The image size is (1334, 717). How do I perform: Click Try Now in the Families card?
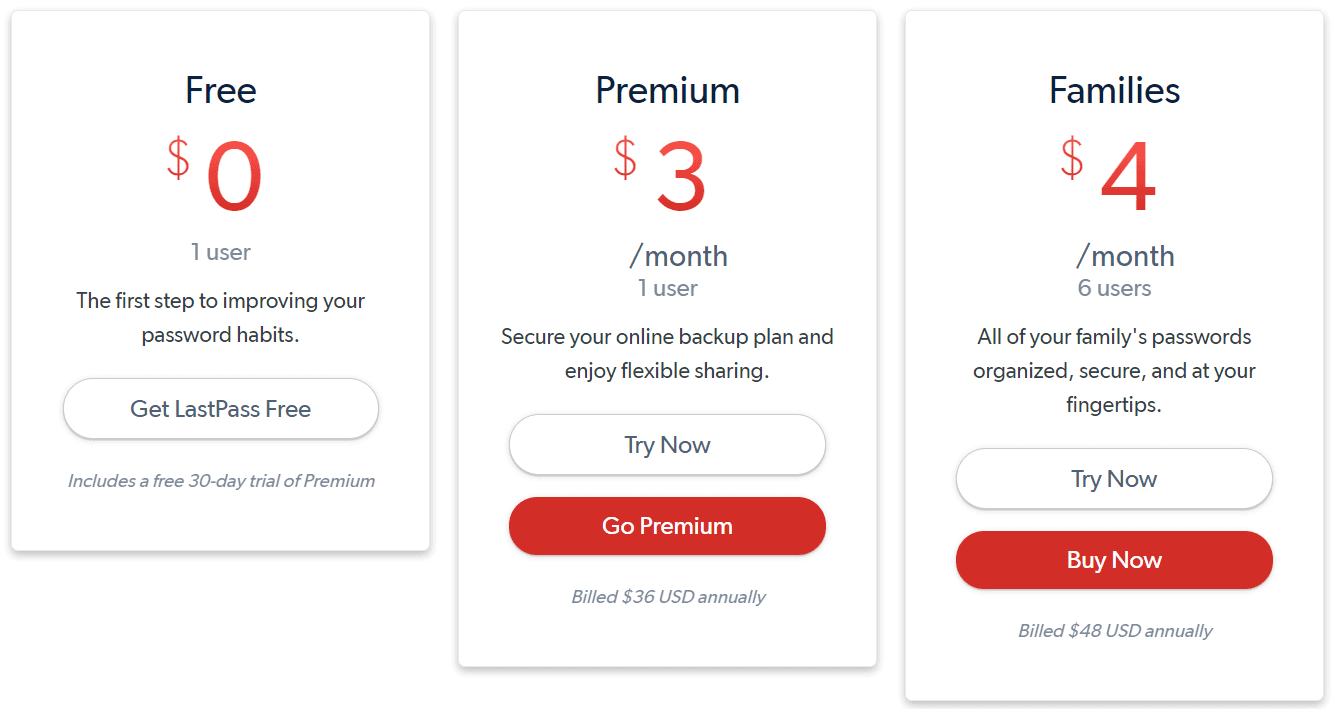(1114, 479)
